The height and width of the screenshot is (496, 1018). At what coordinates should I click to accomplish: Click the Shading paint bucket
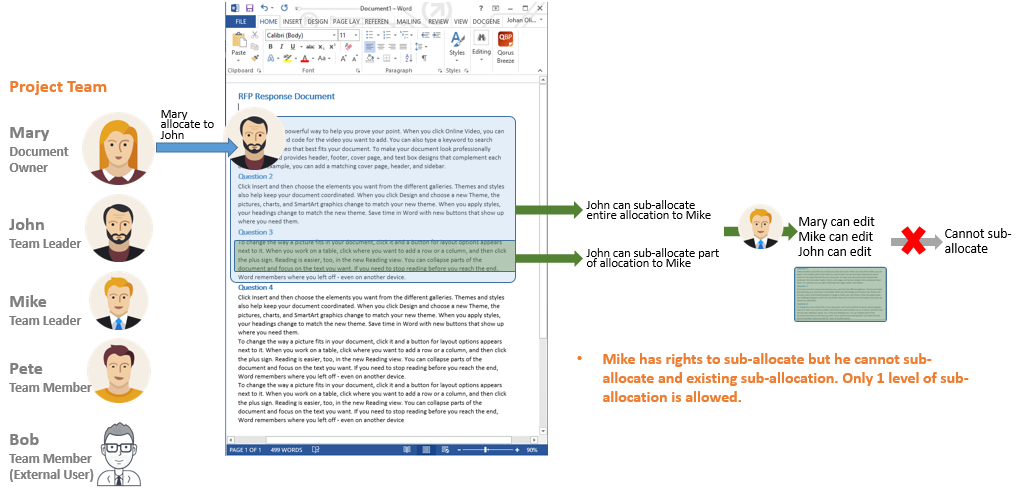369,58
